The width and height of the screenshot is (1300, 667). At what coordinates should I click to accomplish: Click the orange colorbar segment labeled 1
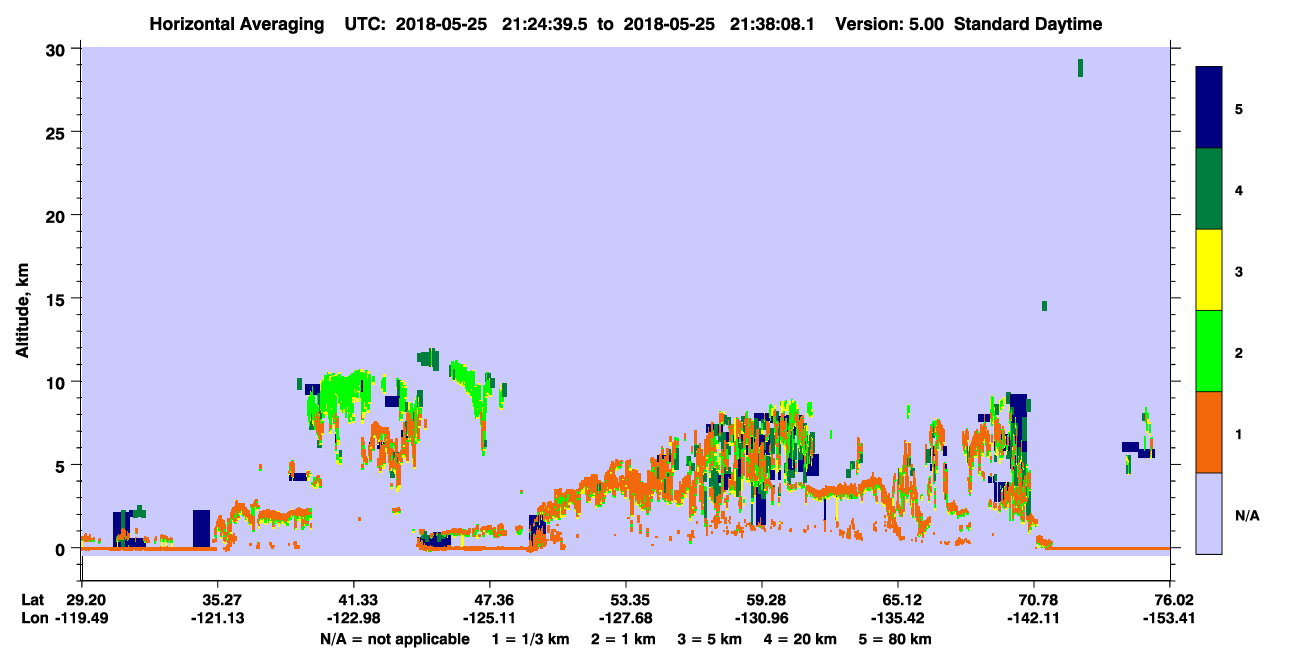[x=1209, y=432]
